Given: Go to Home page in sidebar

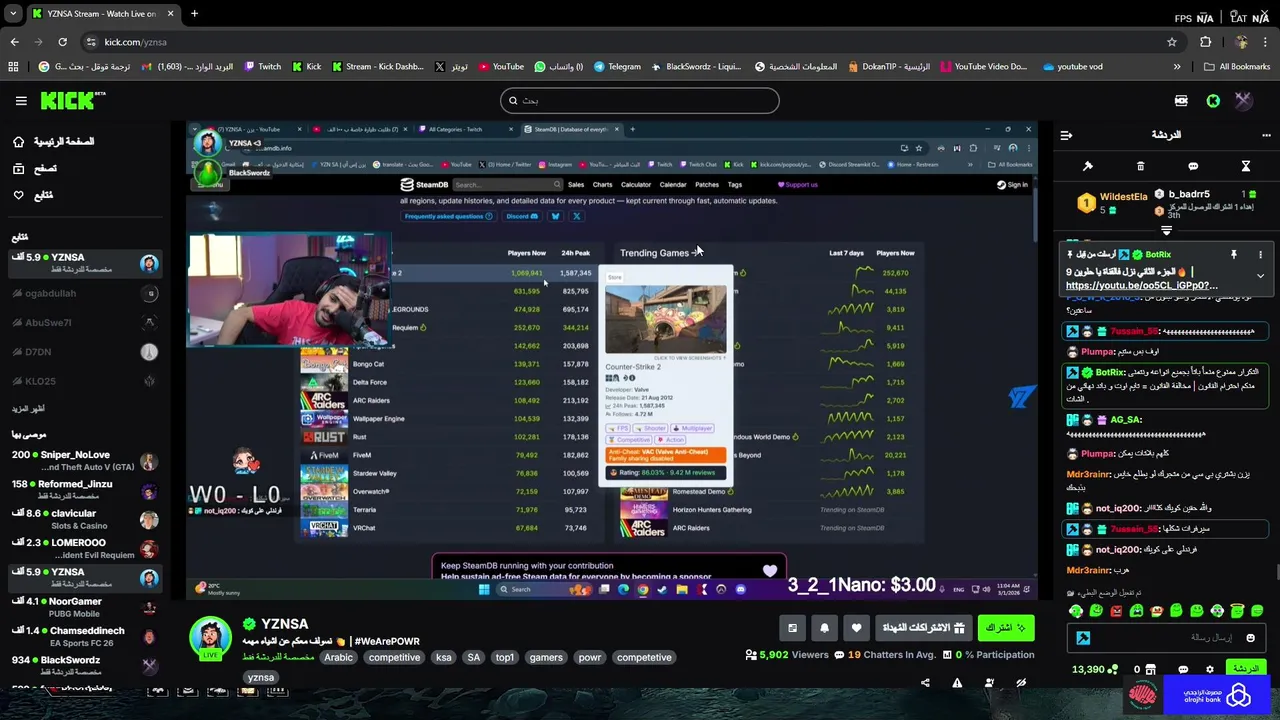Looking at the screenshot, I should pyautogui.click(x=55, y=142).
